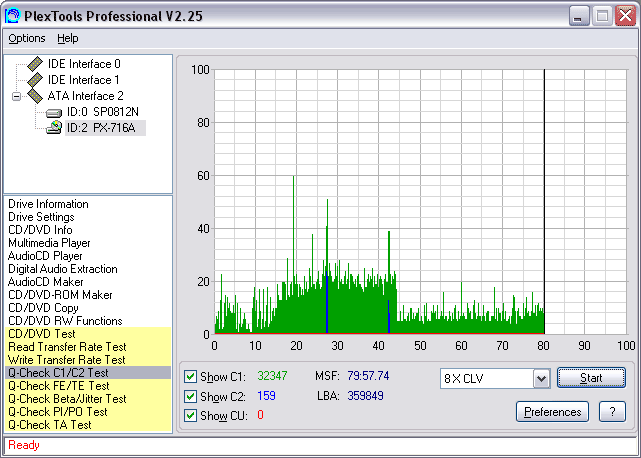Viewport: 641px width, 458px height.
Task: Click the ATA Interface 2 chip icon
Action: [x=35, y=96]
